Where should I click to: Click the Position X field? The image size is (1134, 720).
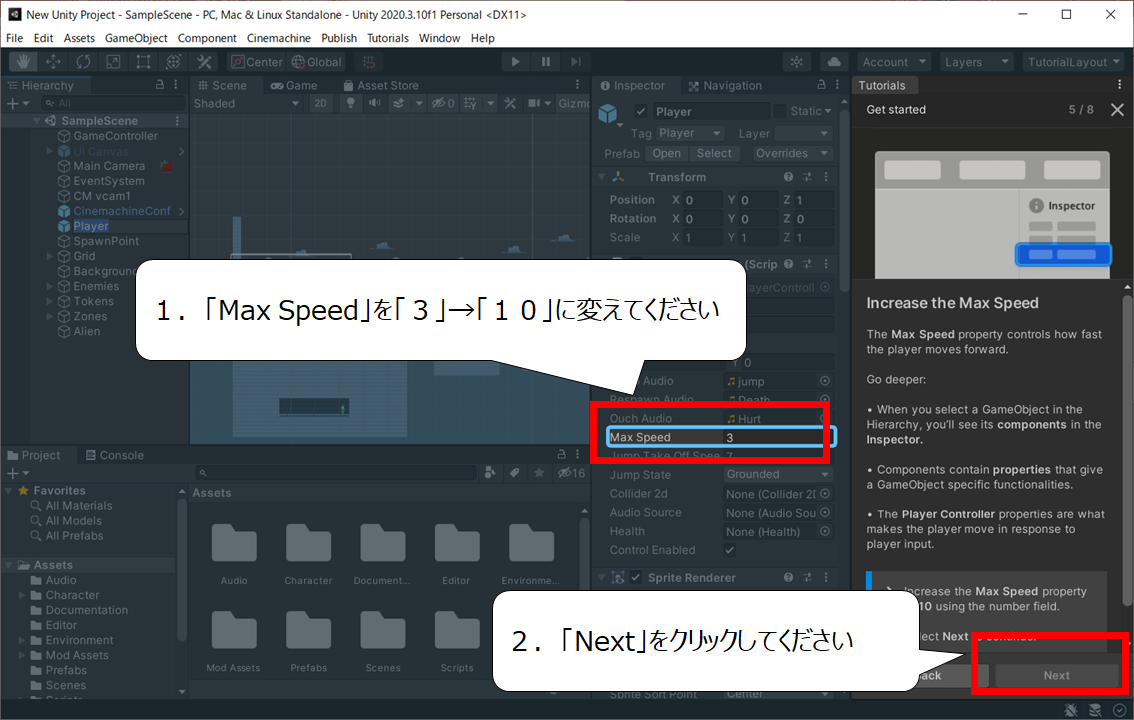(702, 200)
